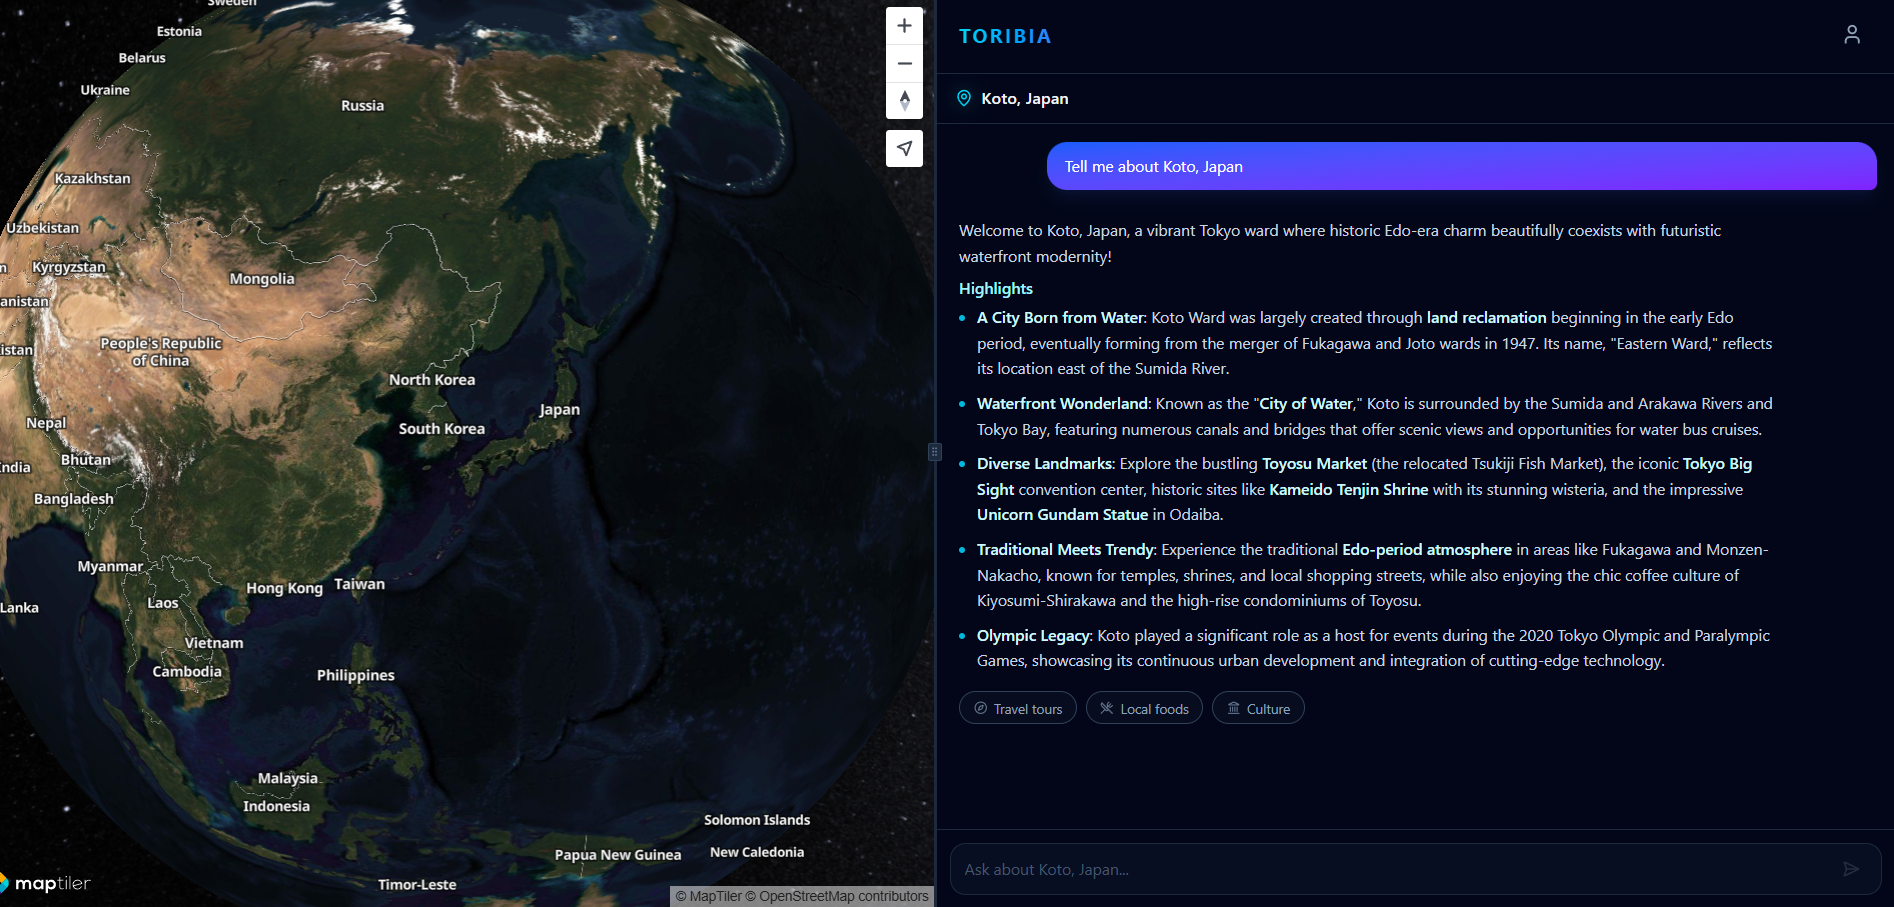Click the Ukraine map label
Viewport: 1894px width, 907px height.
(105, 89)
